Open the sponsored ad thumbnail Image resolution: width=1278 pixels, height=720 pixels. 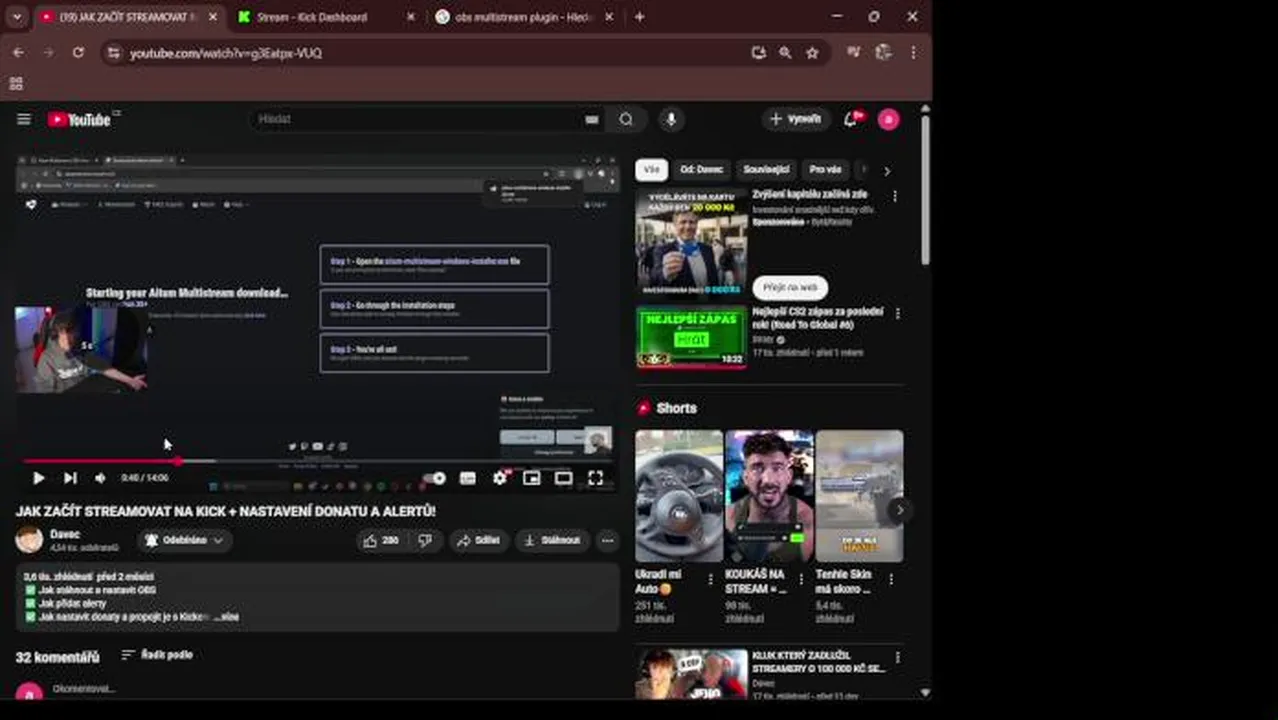(691, 242)
